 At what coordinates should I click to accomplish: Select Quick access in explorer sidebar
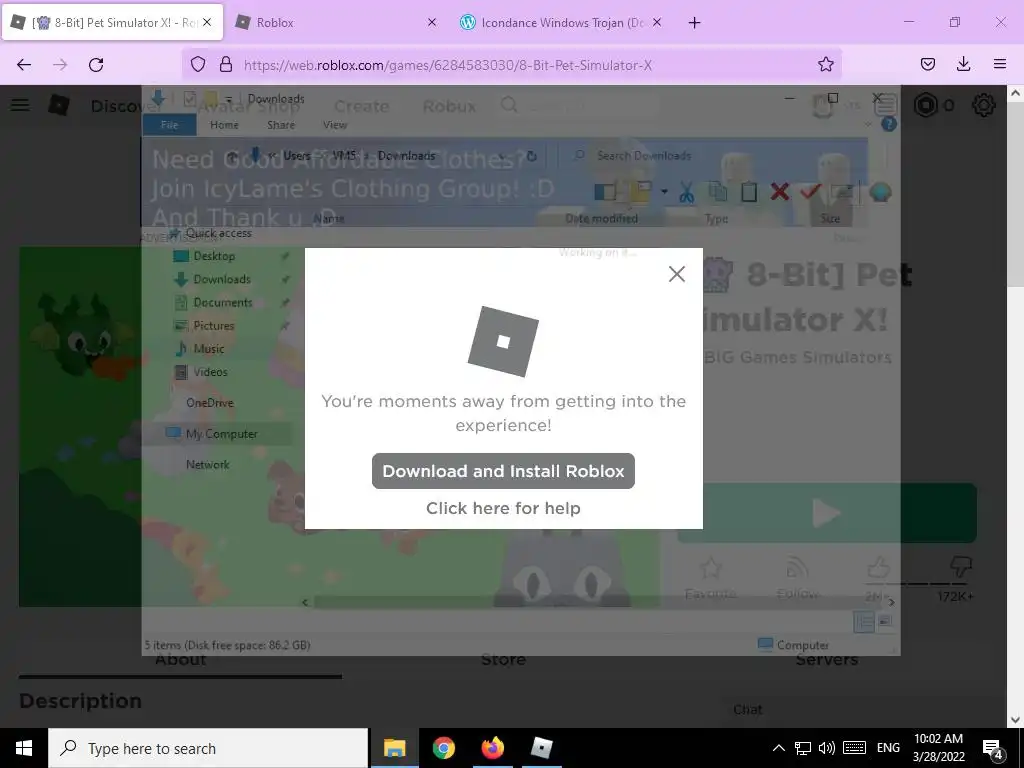[x=218, y=233]
